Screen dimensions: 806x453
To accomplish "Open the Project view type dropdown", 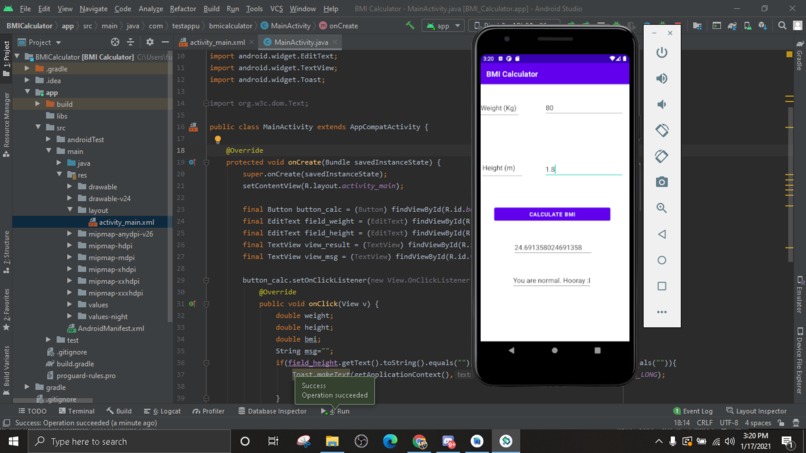I will 40,42.
